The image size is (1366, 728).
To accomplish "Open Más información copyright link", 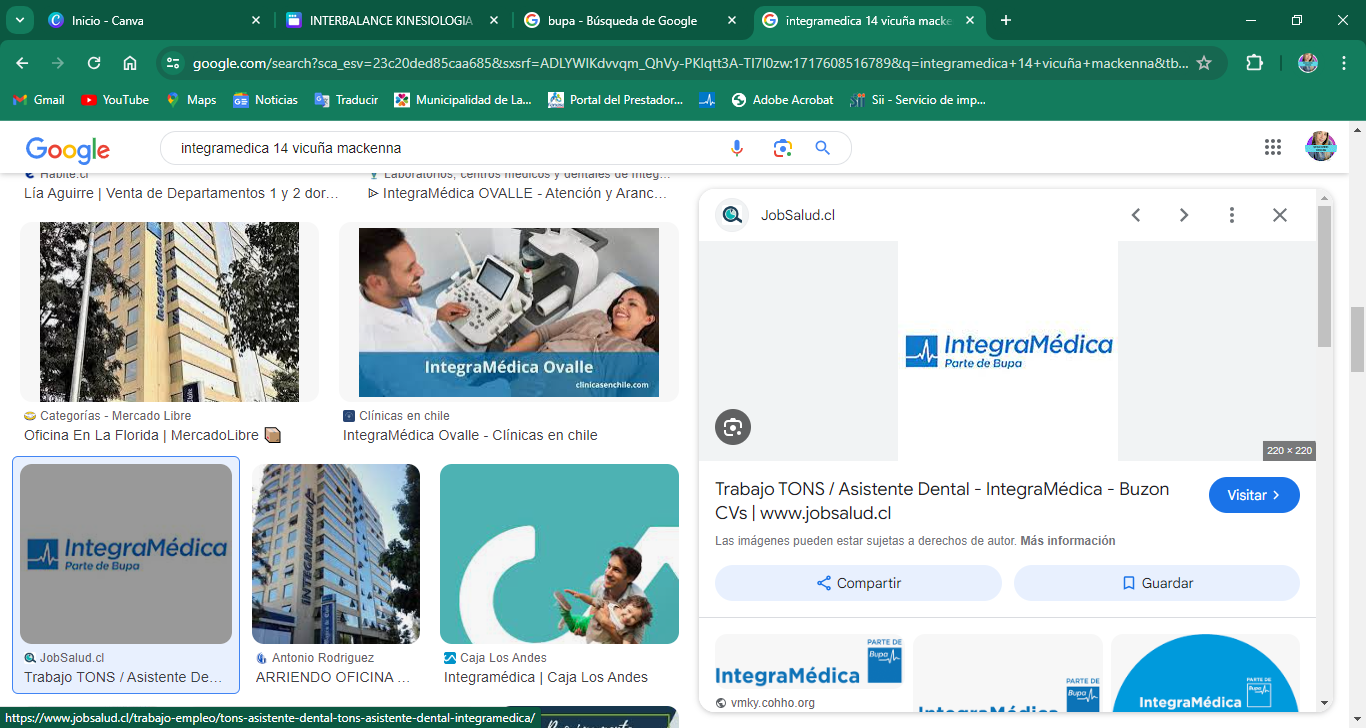I will coord(1068,541).
